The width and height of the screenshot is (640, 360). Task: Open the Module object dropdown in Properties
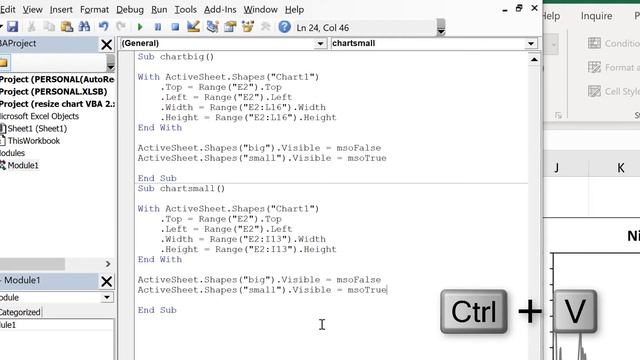(x=107, y=297)
